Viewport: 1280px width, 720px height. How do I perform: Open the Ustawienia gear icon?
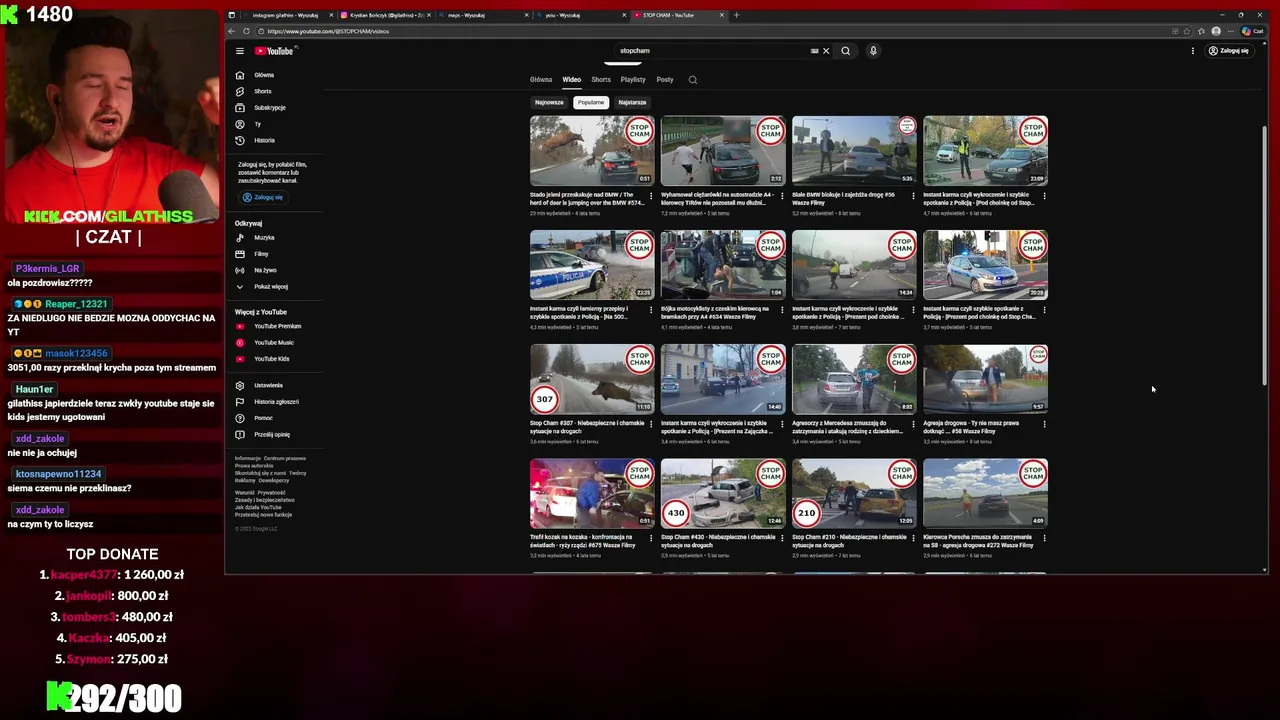[240, 385]
